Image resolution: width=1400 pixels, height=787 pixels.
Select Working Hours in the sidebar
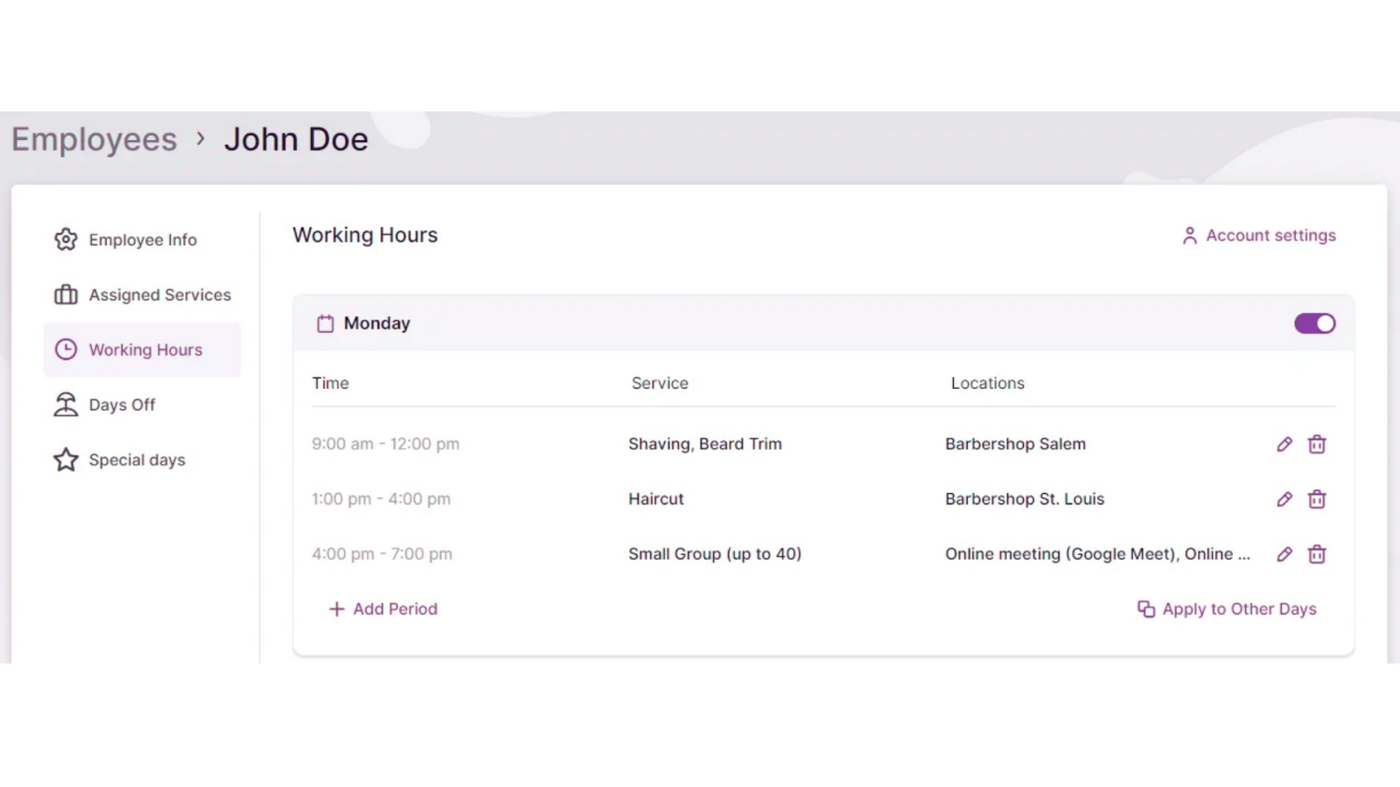tap(145, 350)
